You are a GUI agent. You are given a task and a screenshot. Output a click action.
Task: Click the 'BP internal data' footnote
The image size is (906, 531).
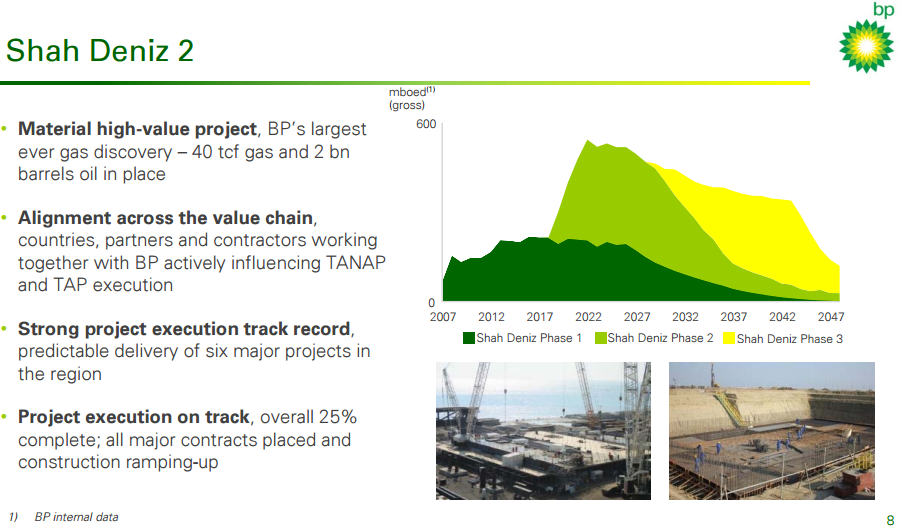[76, 517]
